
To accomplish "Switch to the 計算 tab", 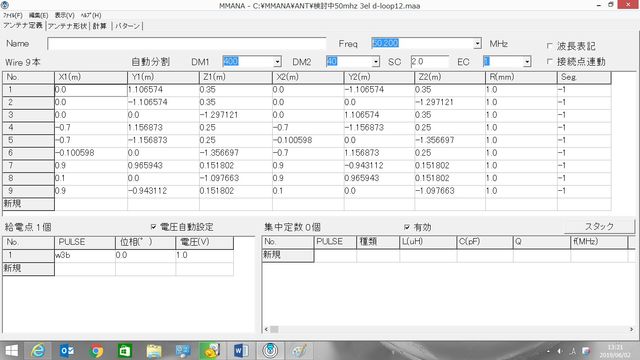I will click(x=99, y=26).
